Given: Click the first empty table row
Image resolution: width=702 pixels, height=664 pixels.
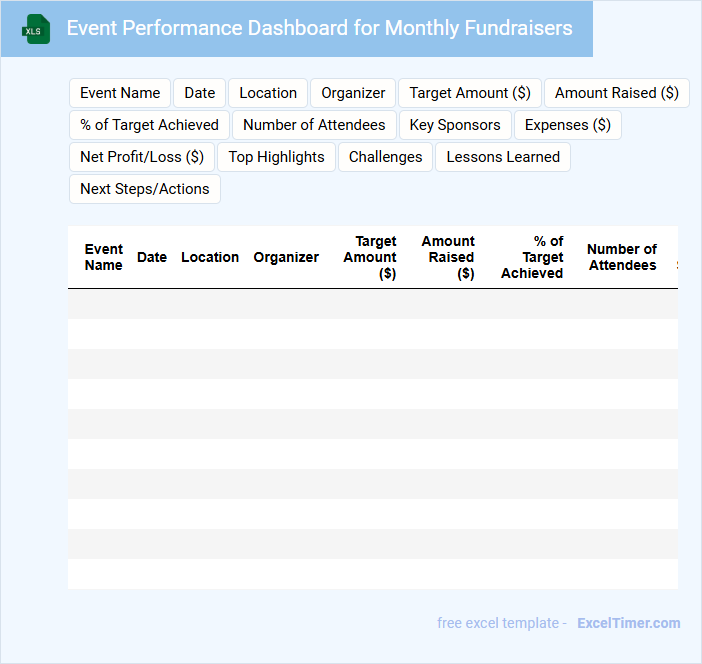Looking at the screenshot, I should click(372, 304).
